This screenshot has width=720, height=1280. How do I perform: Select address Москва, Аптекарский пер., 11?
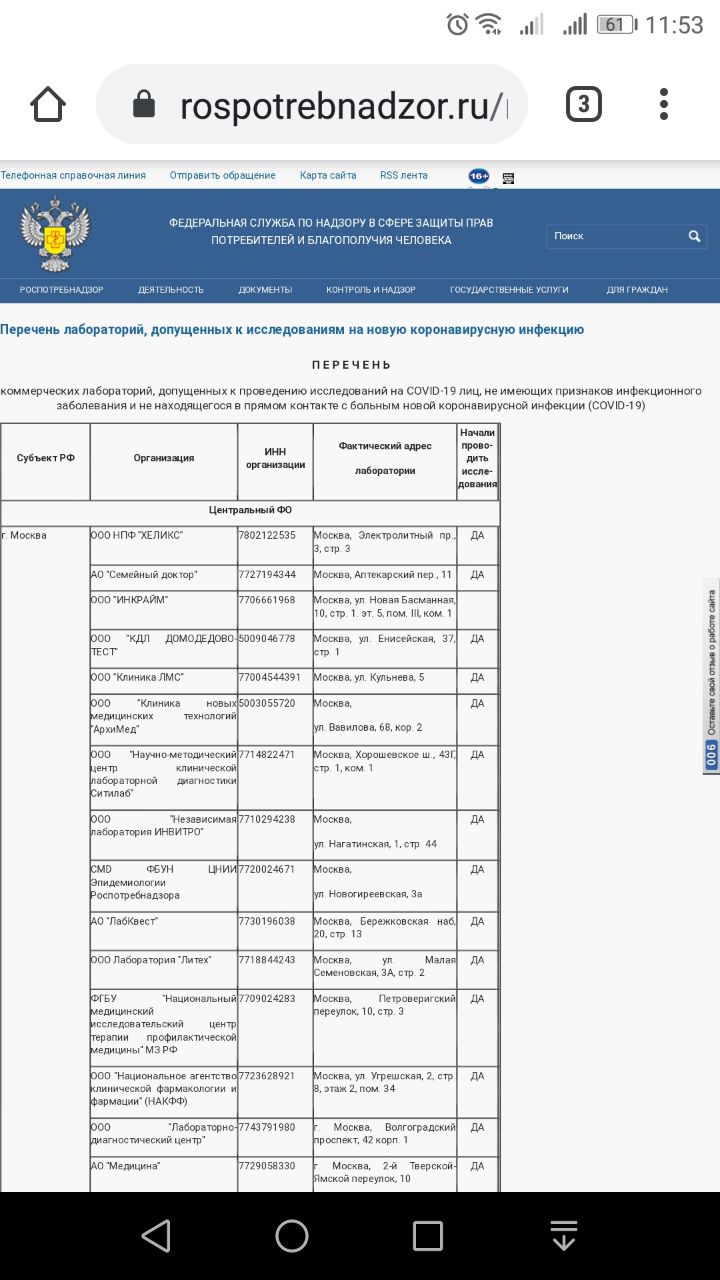click(x=385, y=578)
